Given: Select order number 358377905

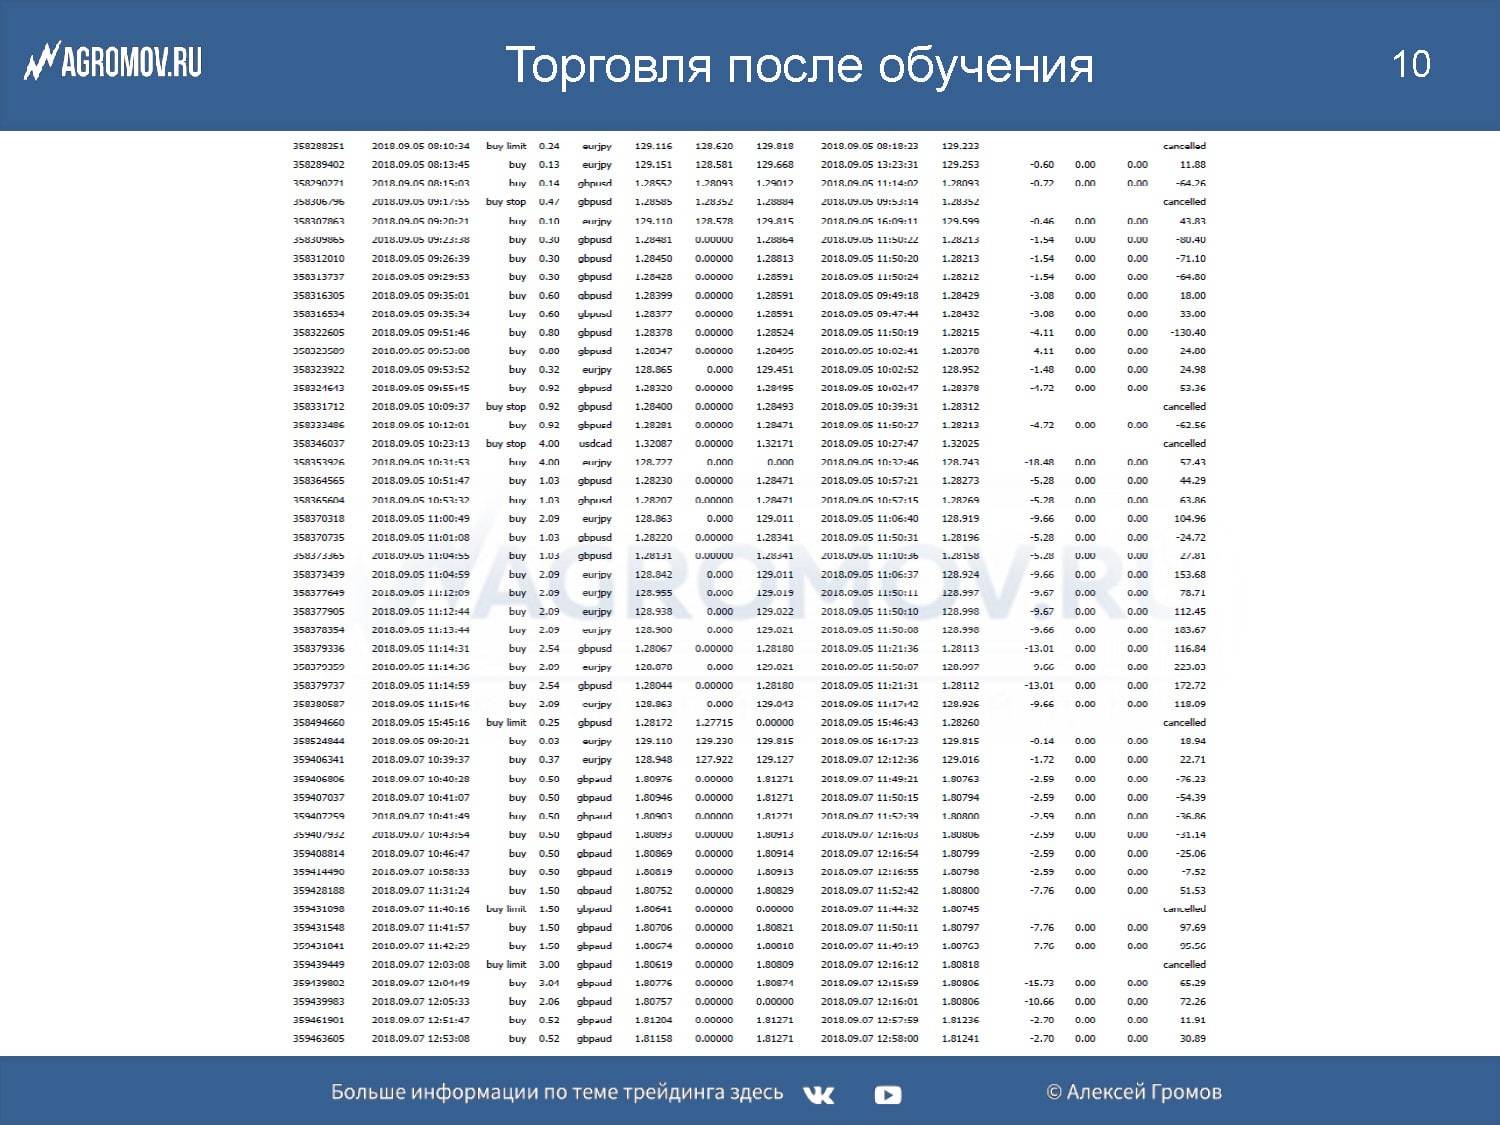Looking at the screenshot, I should tap(318, 612).
